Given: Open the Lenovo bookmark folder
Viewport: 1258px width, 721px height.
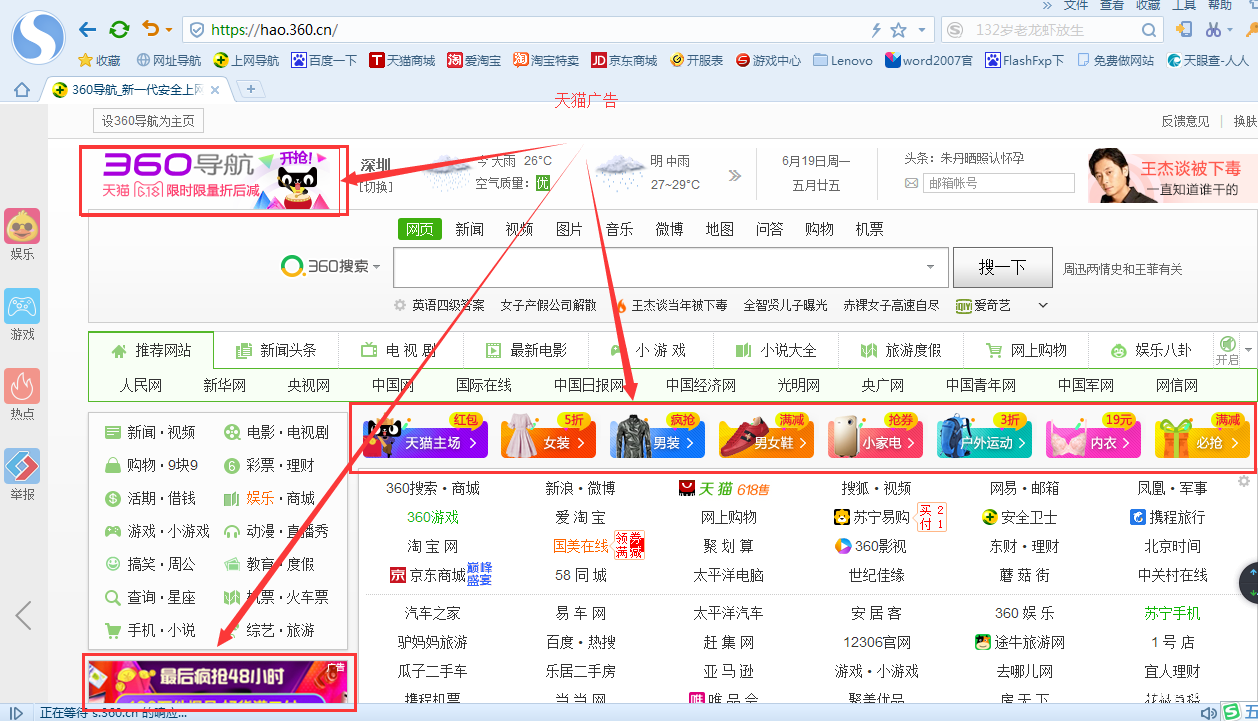Looking at the screenshot, I should coord(843,60).
